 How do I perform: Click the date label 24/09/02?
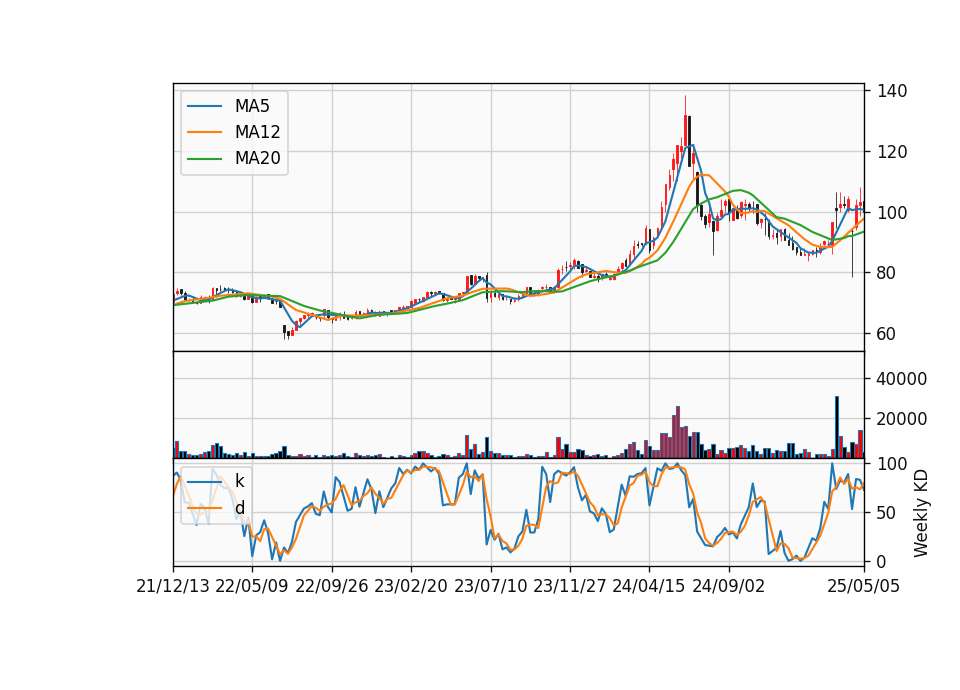[x=729, y=586]
